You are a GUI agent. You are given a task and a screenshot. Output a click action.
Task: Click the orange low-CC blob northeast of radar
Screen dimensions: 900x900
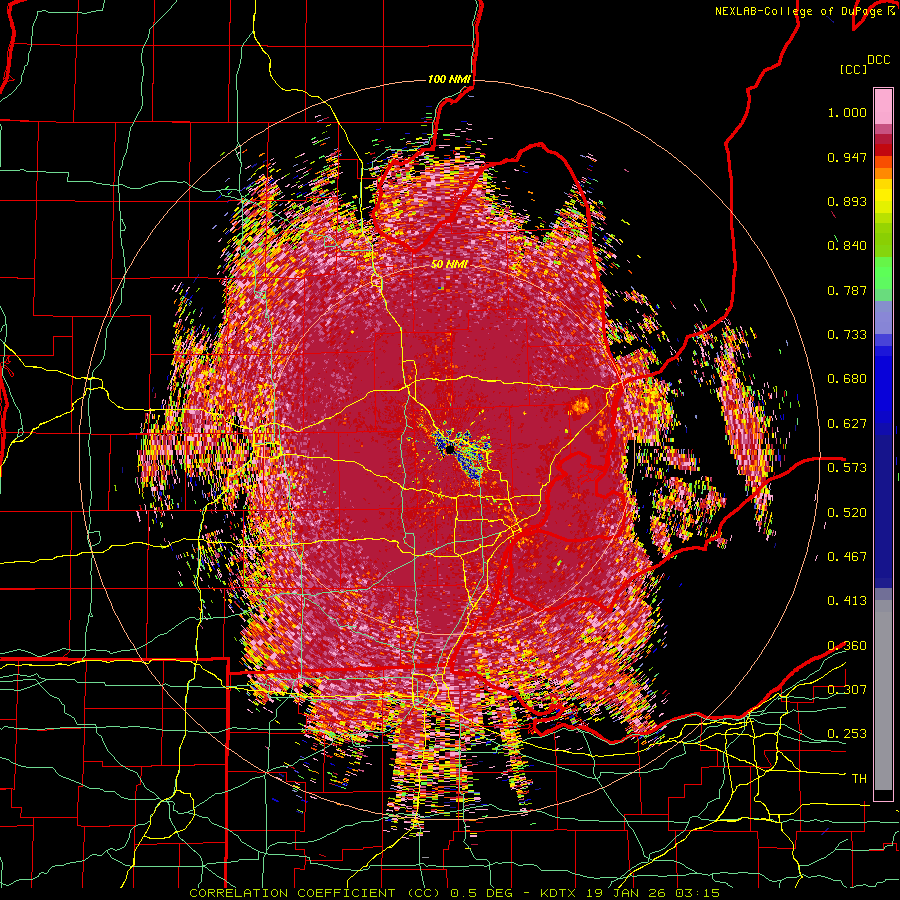[579, 406]
